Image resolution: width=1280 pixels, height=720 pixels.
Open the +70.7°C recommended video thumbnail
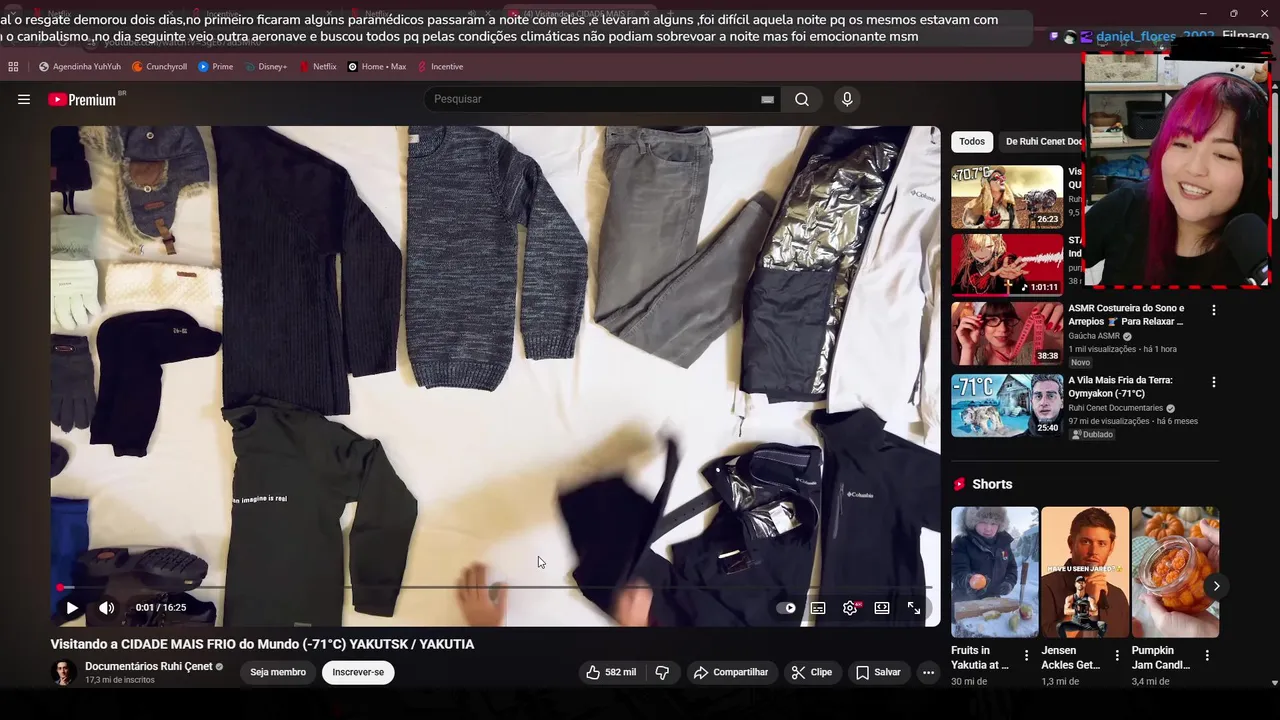[1007, 197]
